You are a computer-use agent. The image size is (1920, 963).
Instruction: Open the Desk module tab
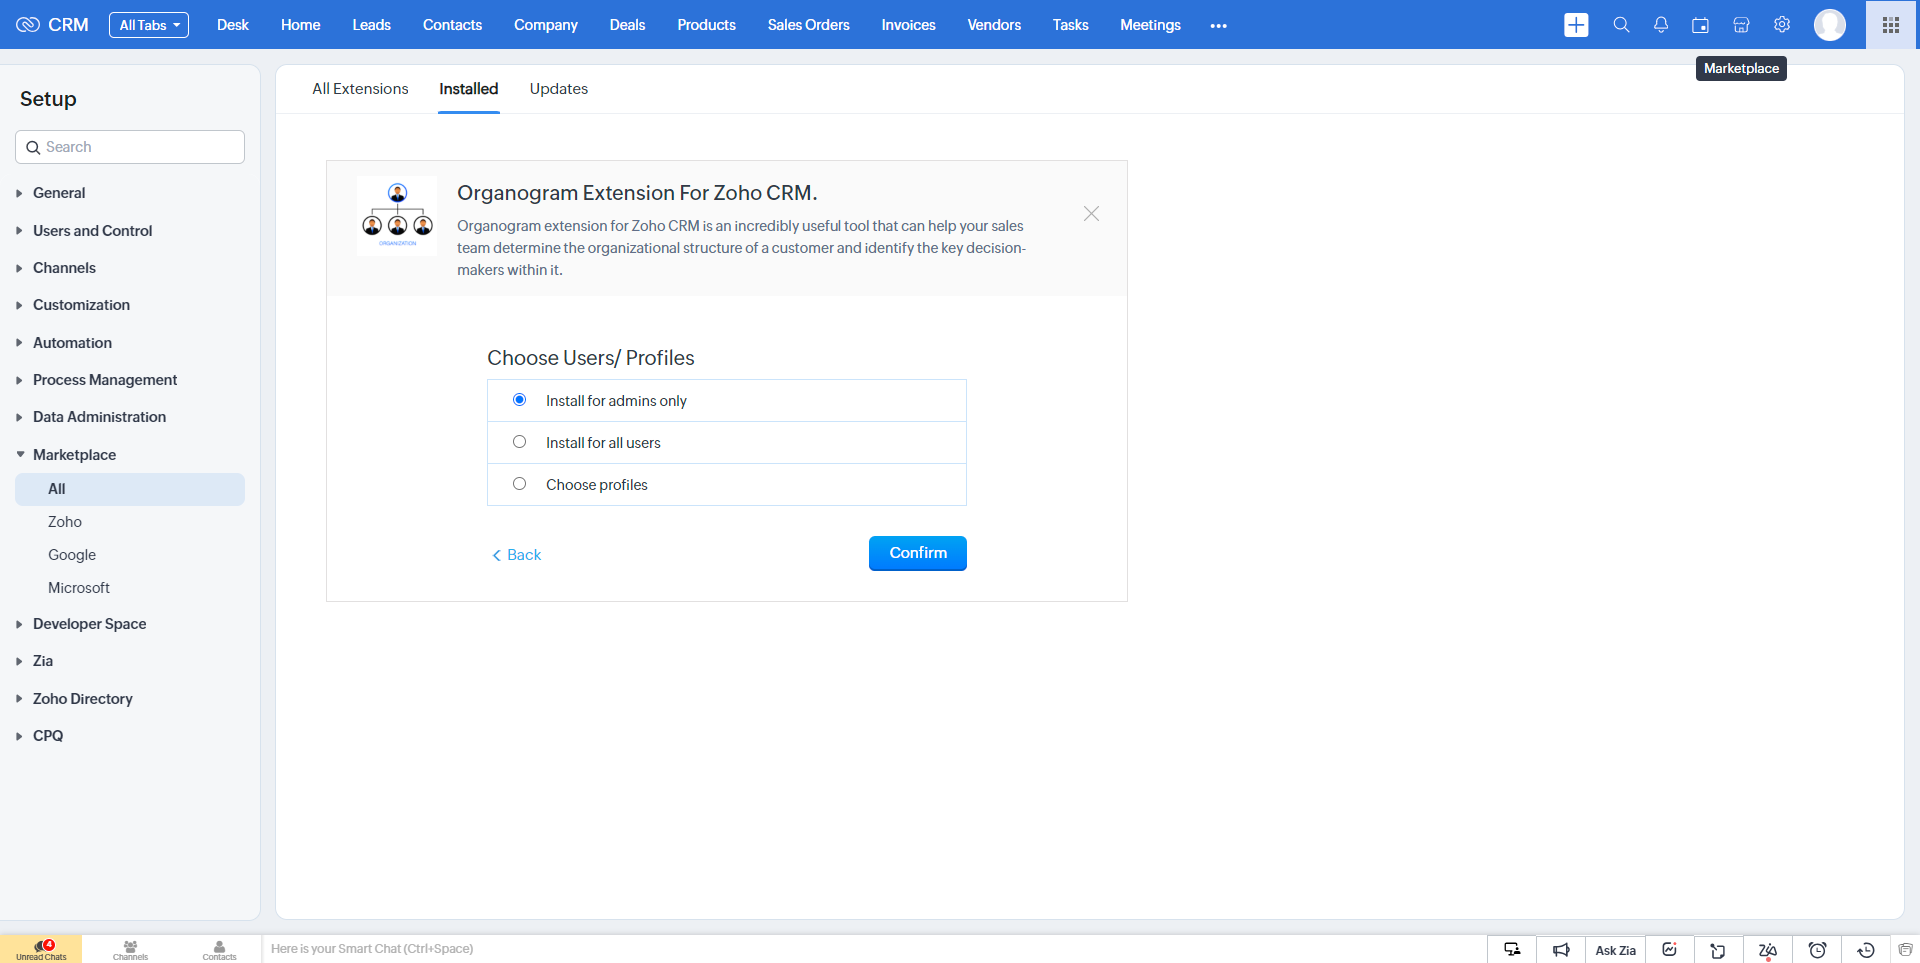(232, 25)
